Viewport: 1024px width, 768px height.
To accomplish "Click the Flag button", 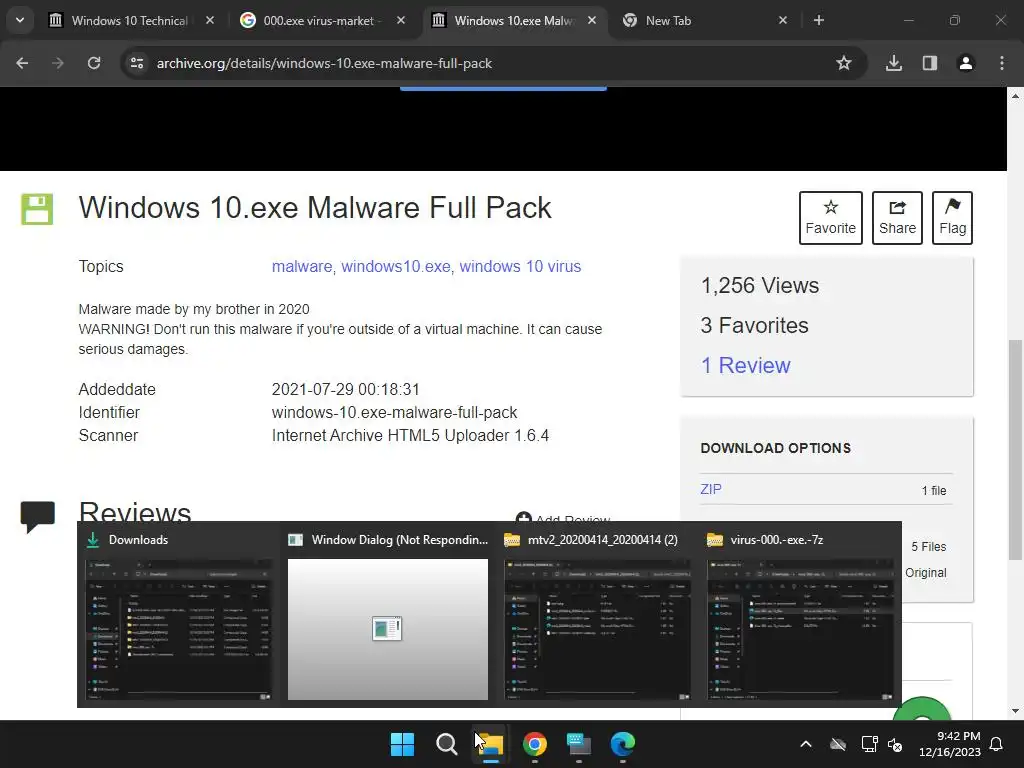I will [x=952, y=218].
